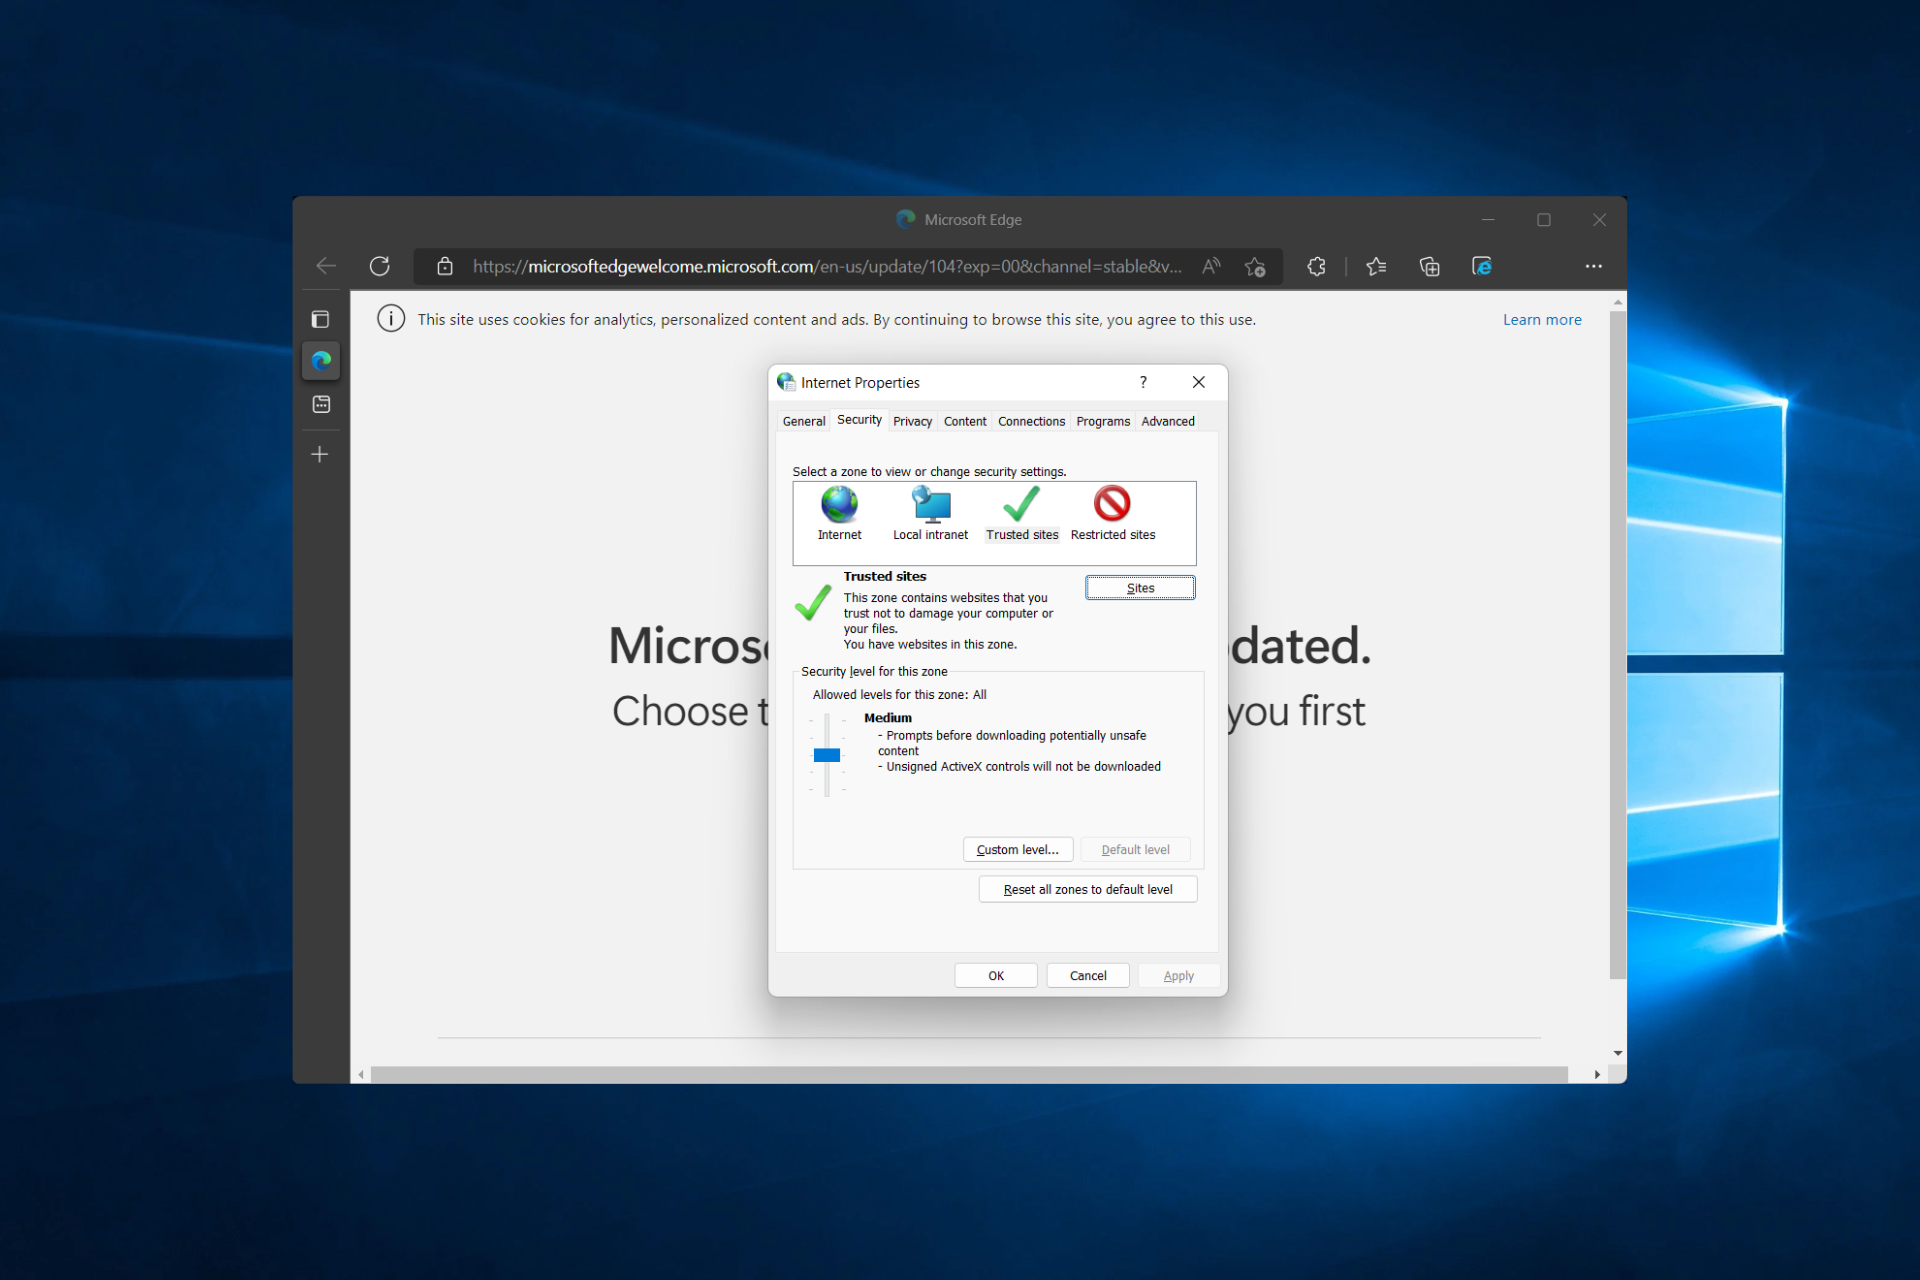The height and width of the screenshot is (1280, 1920).
Task: Click the cookie notice info icon
Action: (391, 319)
